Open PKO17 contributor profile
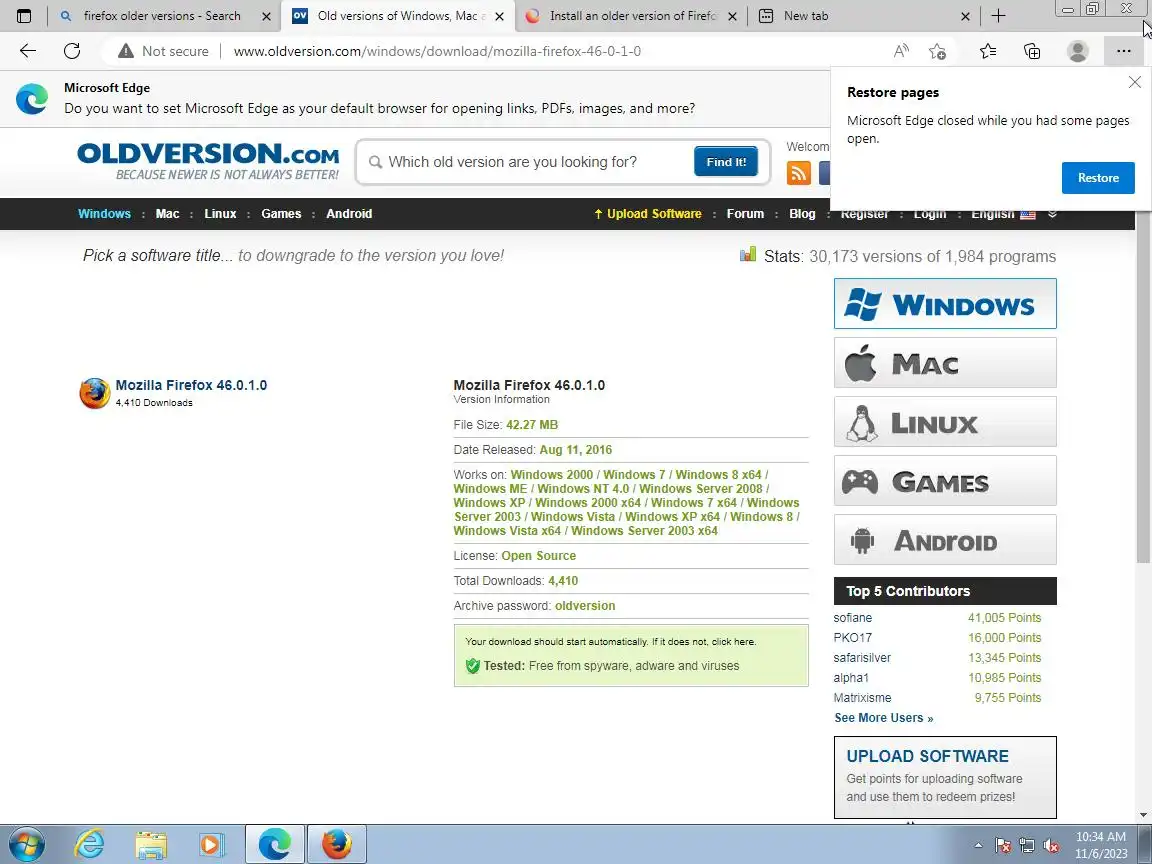The height and width of the screenshot is (864, 1152). click(x=852, y=638)
